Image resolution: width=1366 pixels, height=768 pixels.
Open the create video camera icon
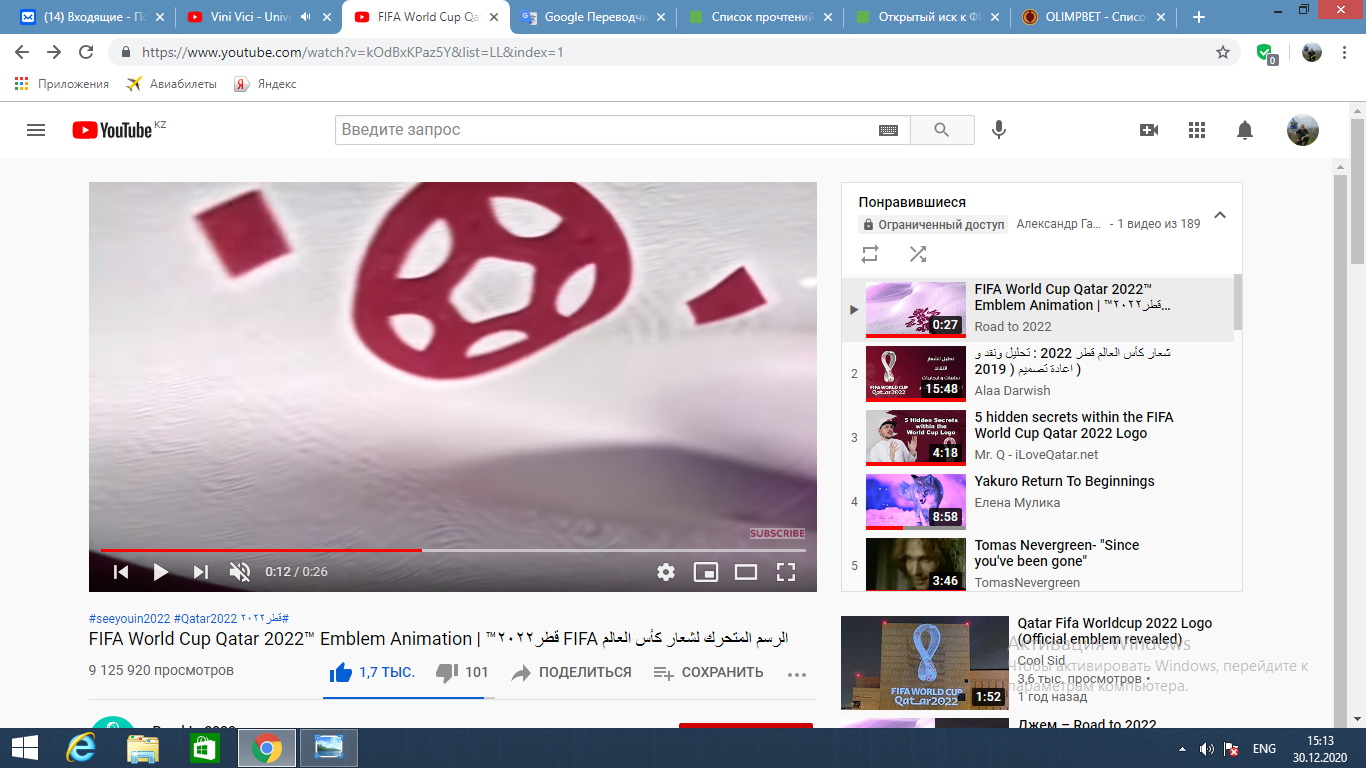(1149, 130)
